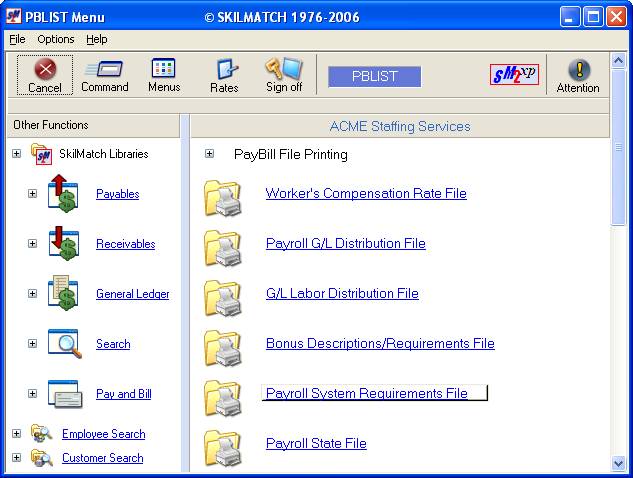
Task: Click the Attention exclamation icon
Action: pos(579,69)
